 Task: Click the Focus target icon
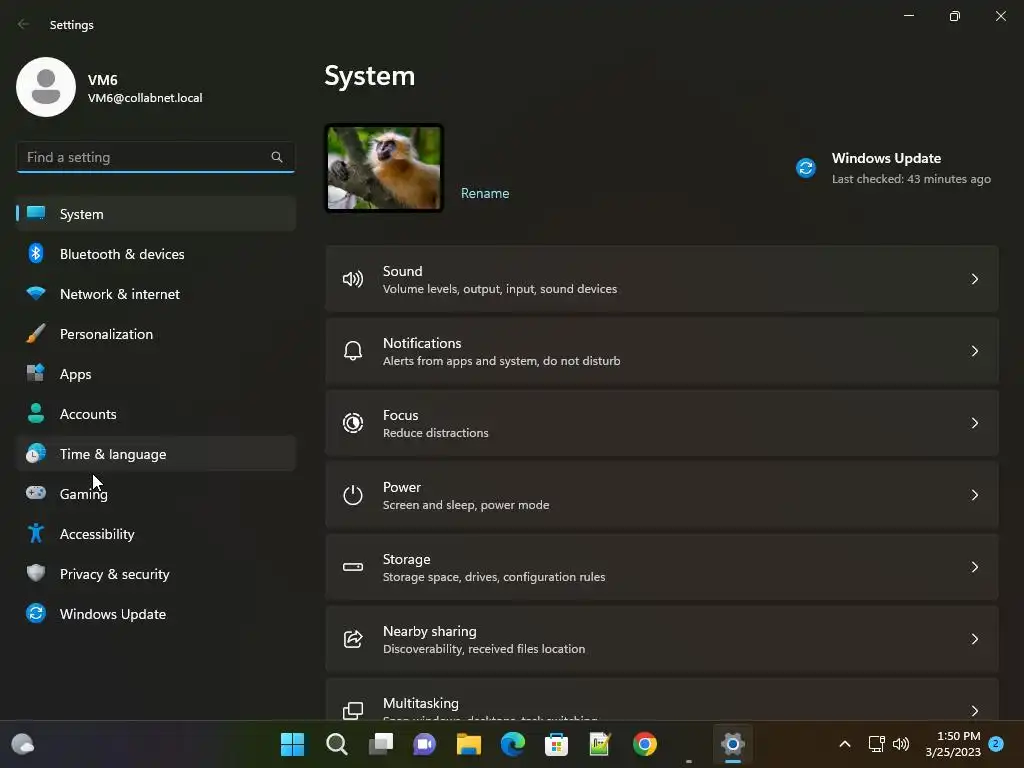(353, 423)
